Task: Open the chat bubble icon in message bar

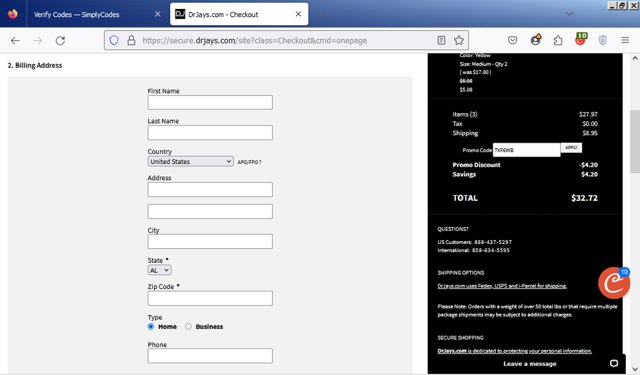Action: point(614,364)
